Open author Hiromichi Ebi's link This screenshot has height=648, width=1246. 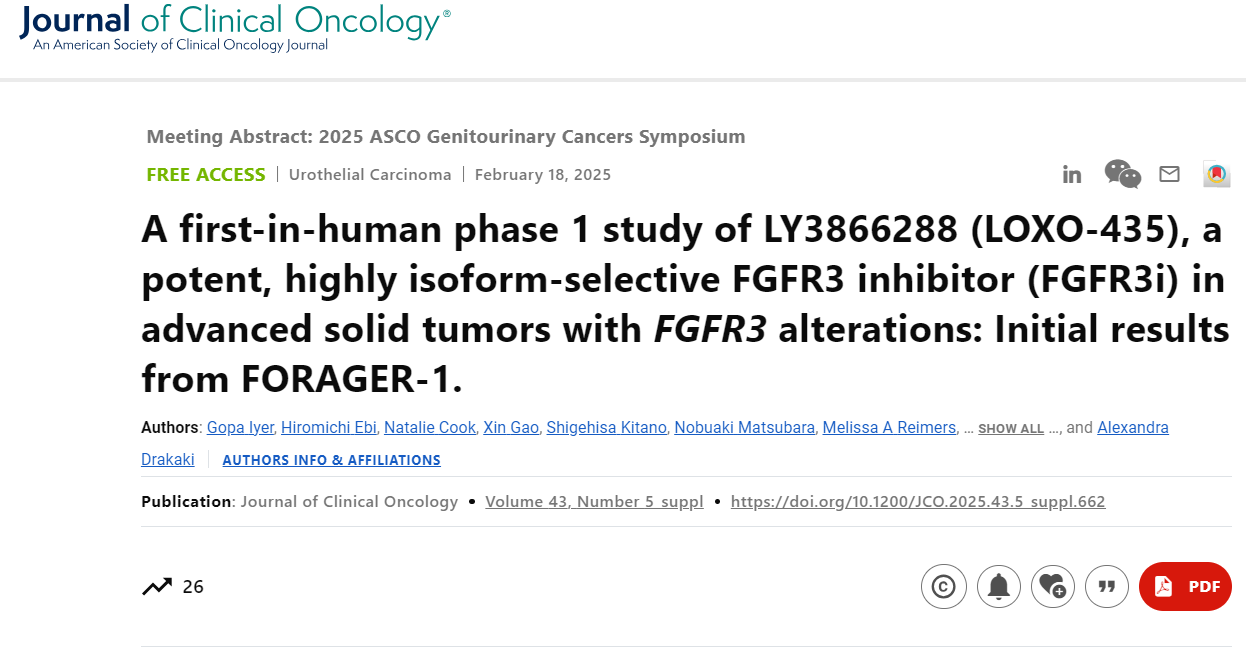tap(329, 428)
